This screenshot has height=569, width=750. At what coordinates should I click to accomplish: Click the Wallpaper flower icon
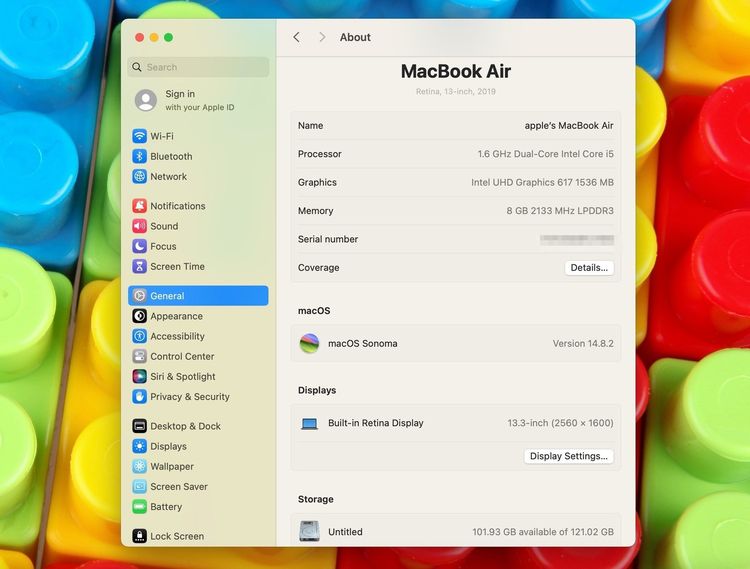[139, 466]
